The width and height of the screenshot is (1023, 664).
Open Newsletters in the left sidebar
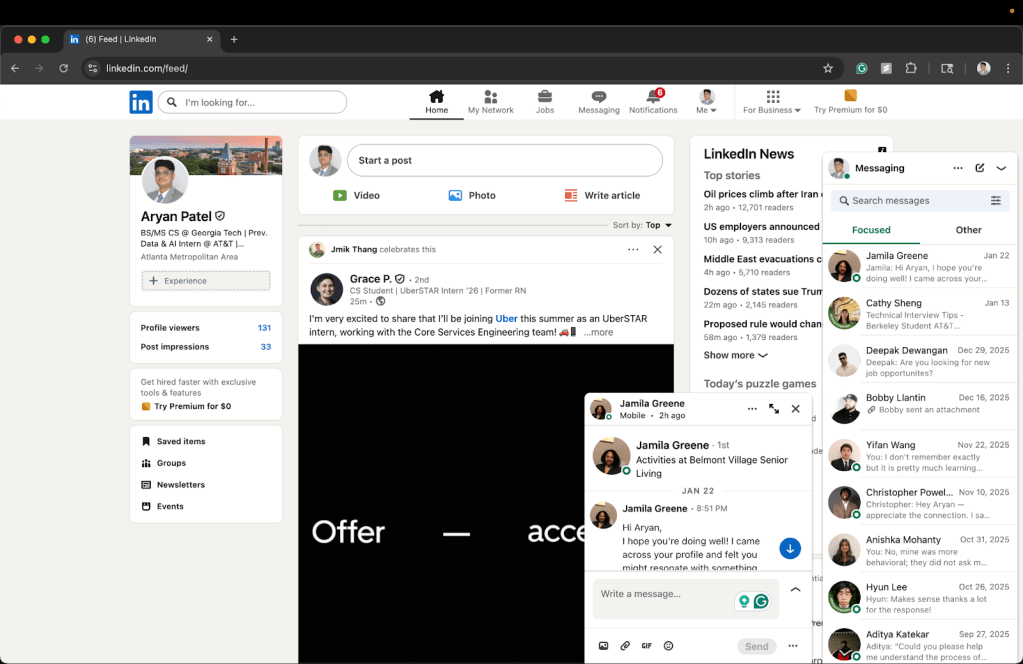(173, 485)
